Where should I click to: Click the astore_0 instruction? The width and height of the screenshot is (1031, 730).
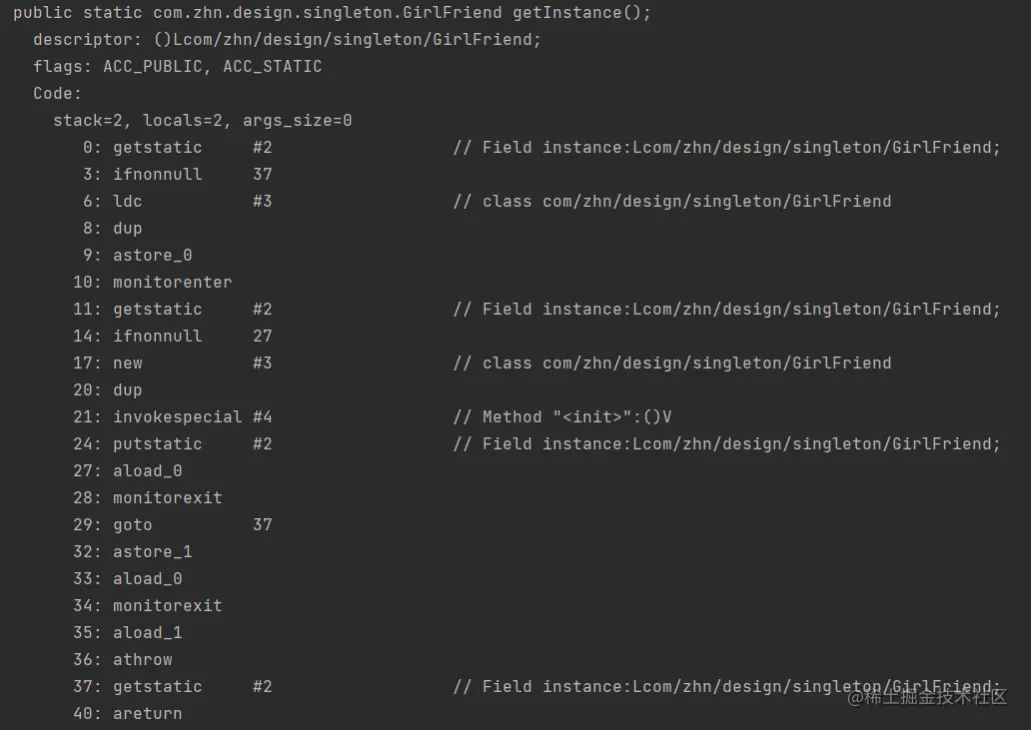click(x=152, y=256)
